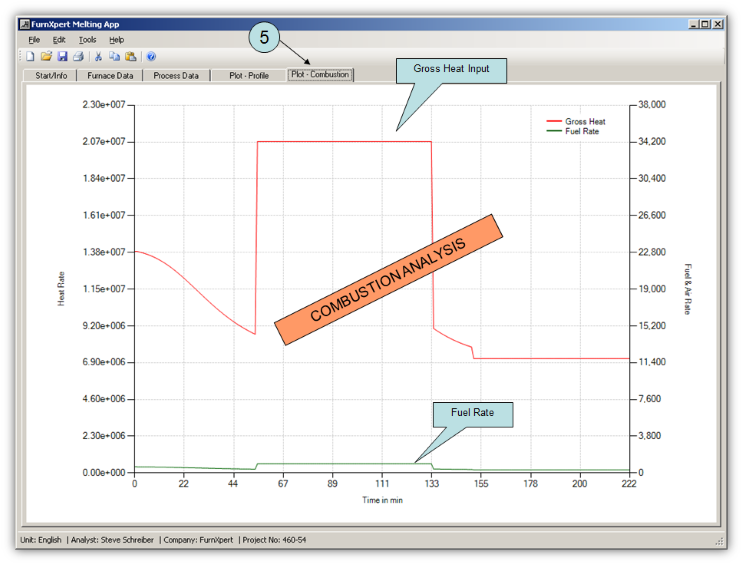Screen dimensions: 743x565
Task: Click the Save floppy disk icon
Action: click(62, 56)
